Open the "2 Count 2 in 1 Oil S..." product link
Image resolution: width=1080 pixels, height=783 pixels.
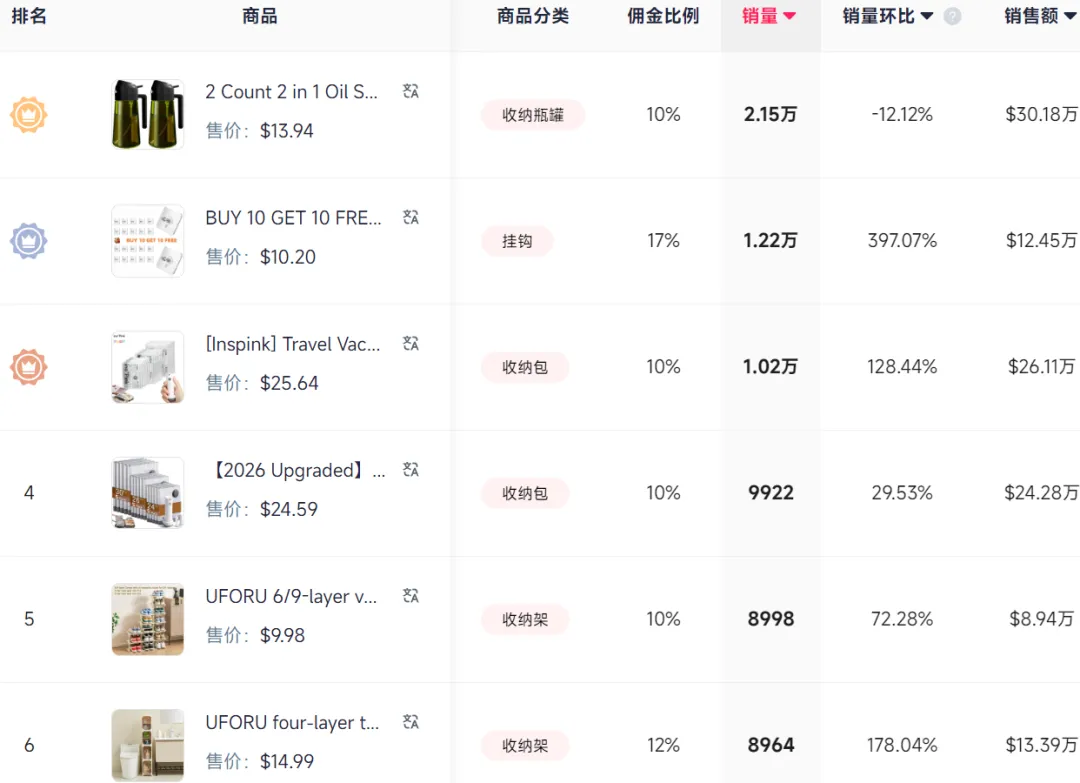pyautogui.click(x=291, y=91)
